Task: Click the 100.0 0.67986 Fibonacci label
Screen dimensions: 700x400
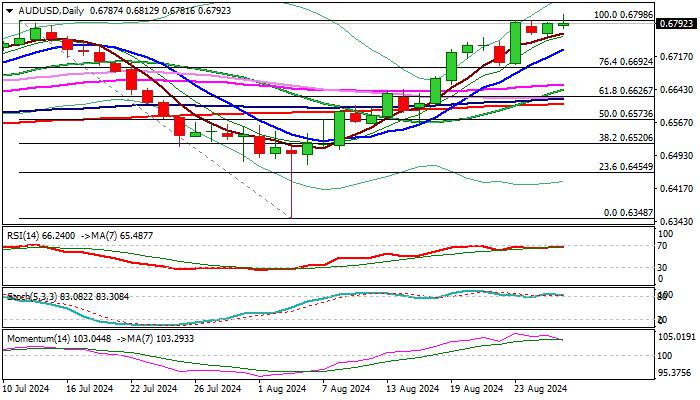Action: [x=623, y=15]
